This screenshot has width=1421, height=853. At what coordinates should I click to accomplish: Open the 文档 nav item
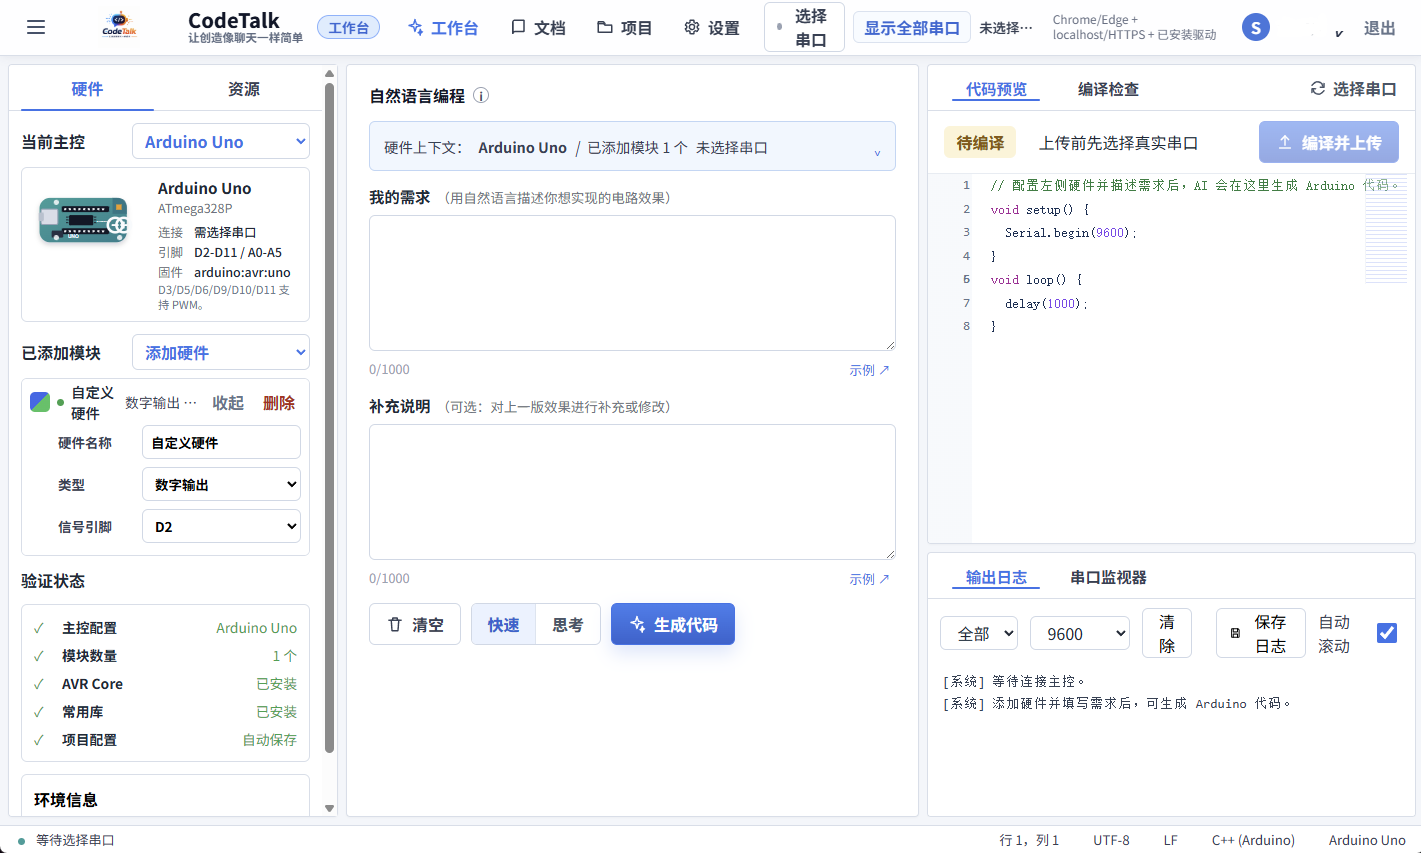coord(538,28)
